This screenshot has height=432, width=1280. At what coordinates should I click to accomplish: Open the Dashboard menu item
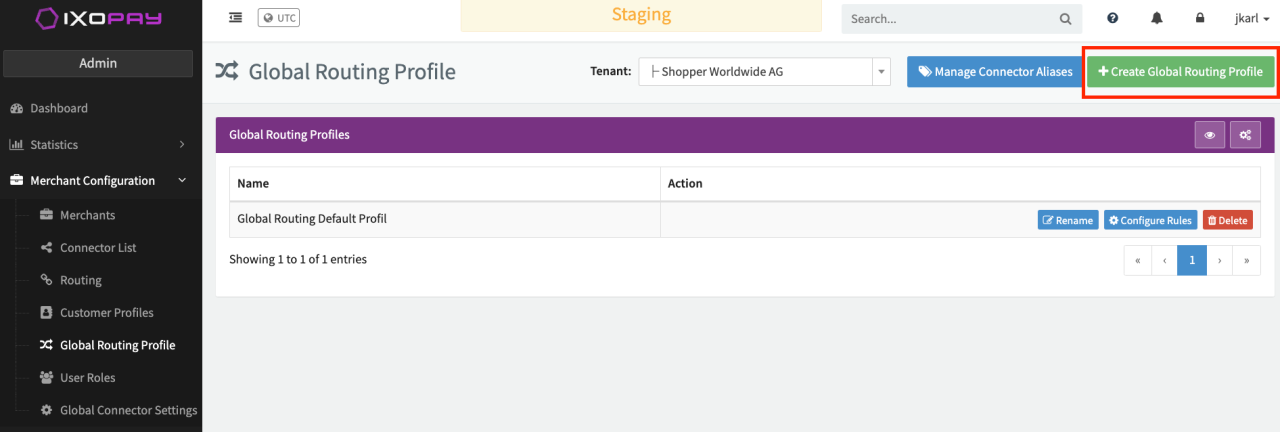pyautogui.click(x=59, y=108)
